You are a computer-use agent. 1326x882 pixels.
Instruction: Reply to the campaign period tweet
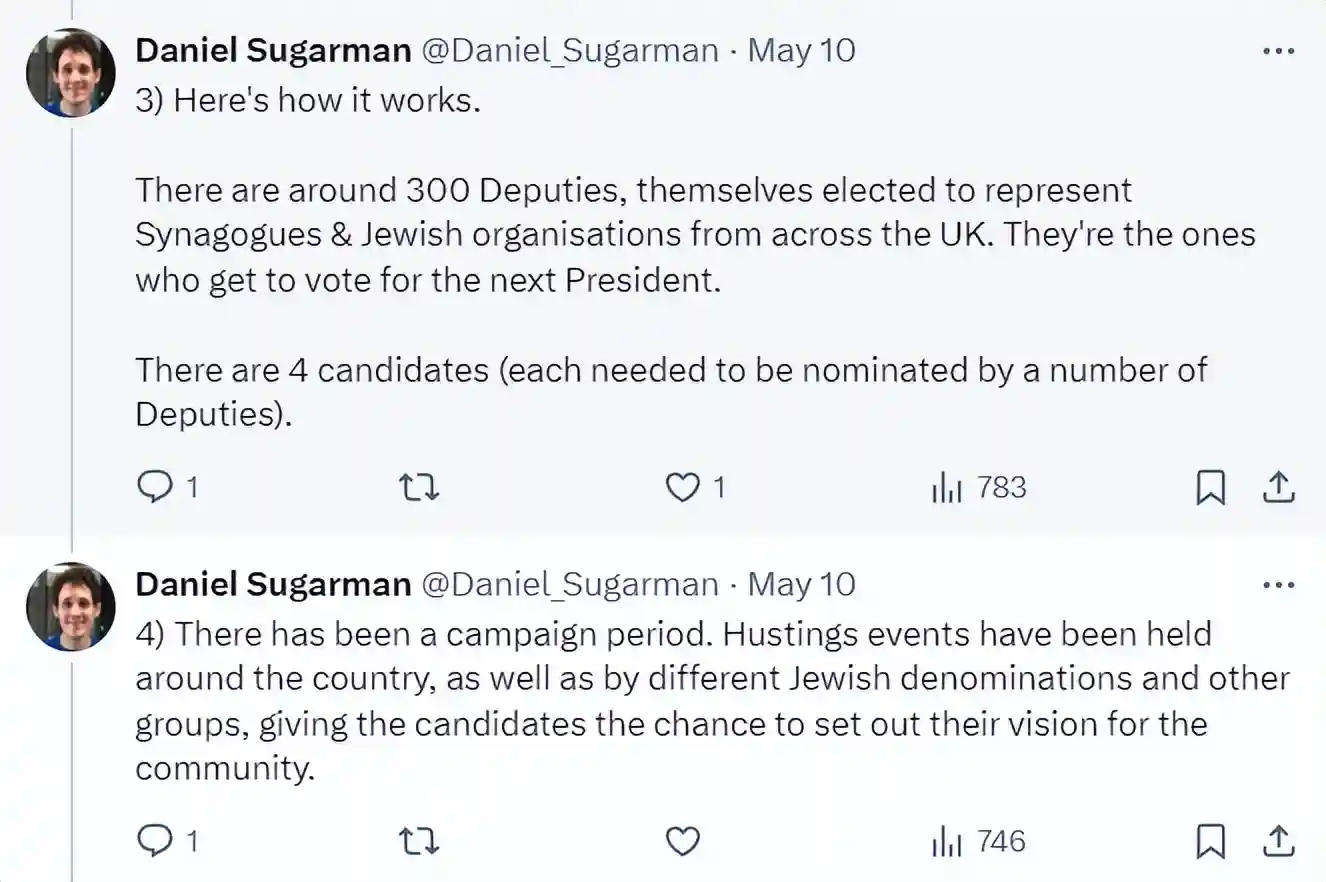(x=153, y=841)
